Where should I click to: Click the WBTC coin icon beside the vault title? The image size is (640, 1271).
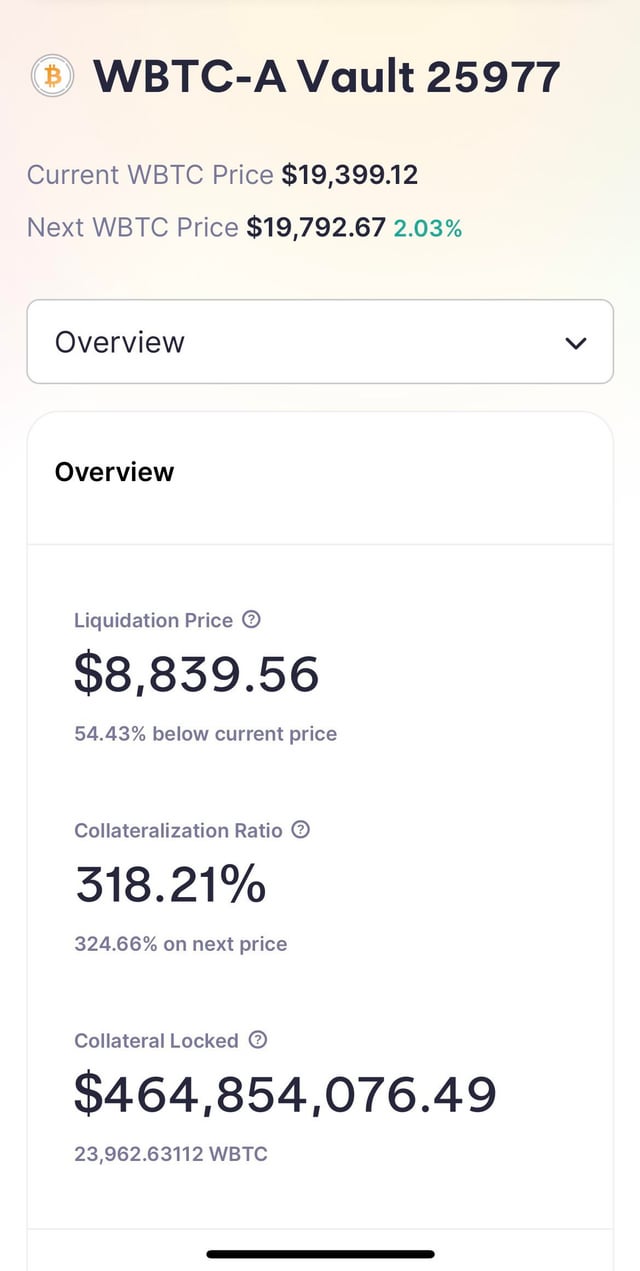(52, 76)
